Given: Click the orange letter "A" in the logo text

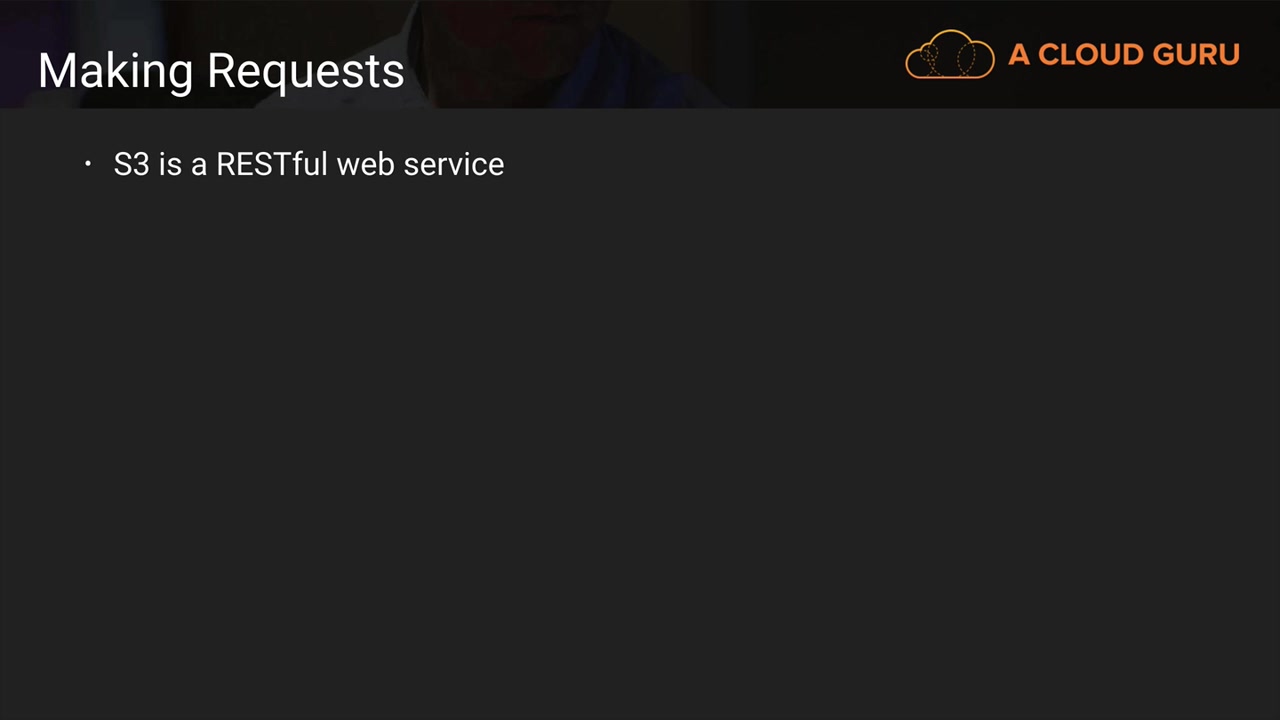Looking at the screenshot, I should [1019, 55].
